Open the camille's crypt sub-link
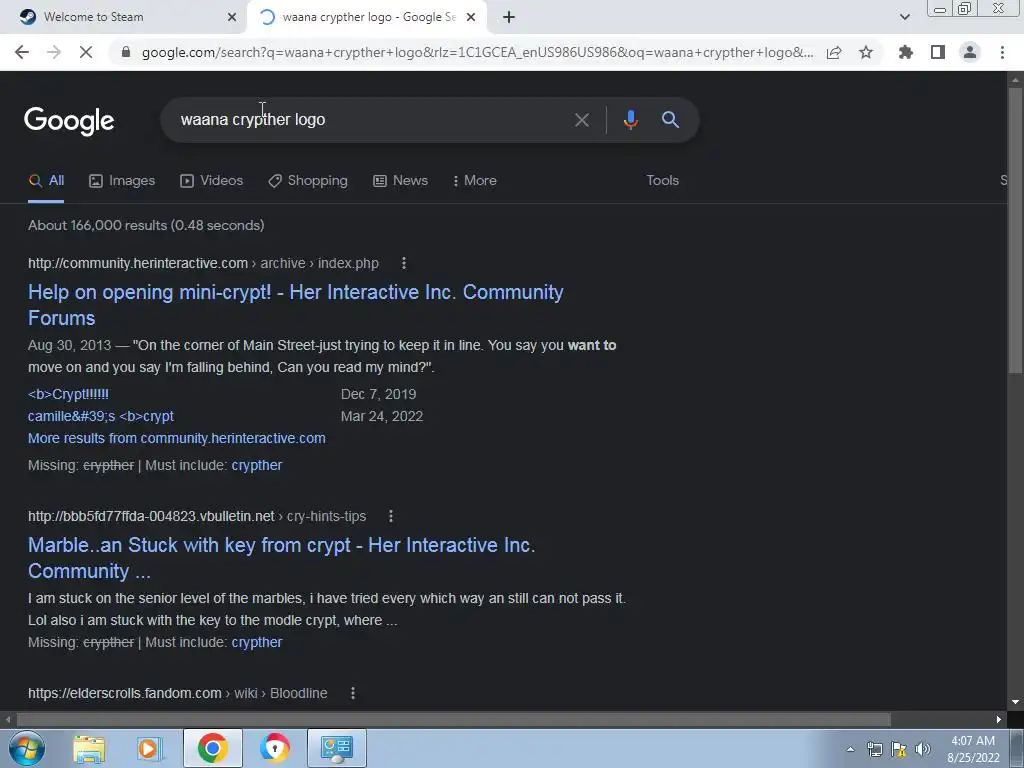This screenshot has height=768, width=1024. coord(101,416)
